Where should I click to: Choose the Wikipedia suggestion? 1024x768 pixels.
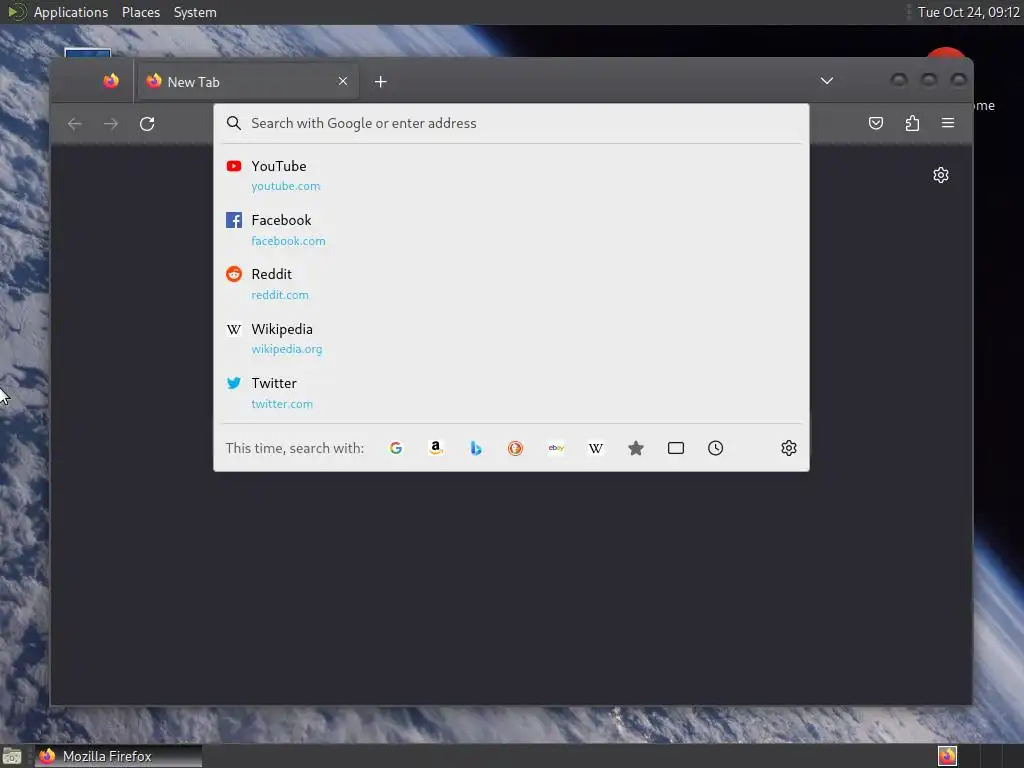pyautogui.click(x=511, y=338)
